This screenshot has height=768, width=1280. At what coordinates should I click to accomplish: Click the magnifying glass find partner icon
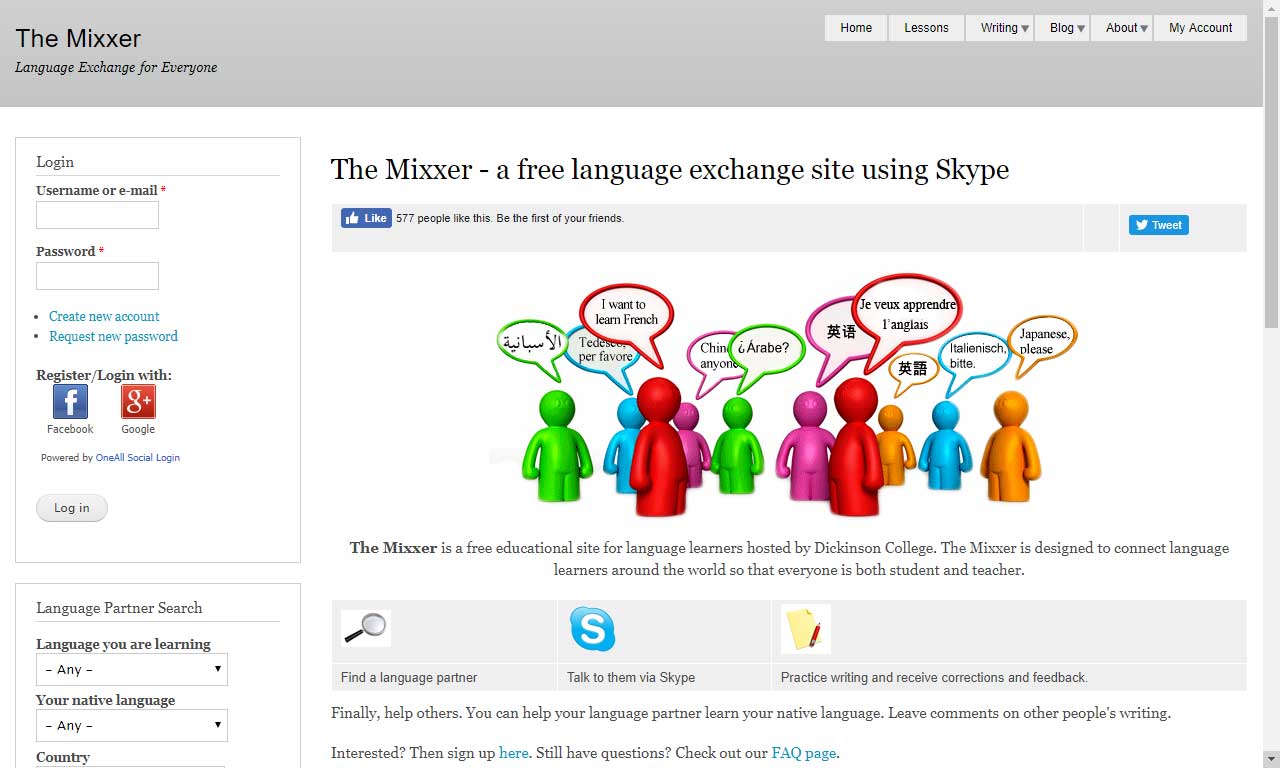point(366,628)
